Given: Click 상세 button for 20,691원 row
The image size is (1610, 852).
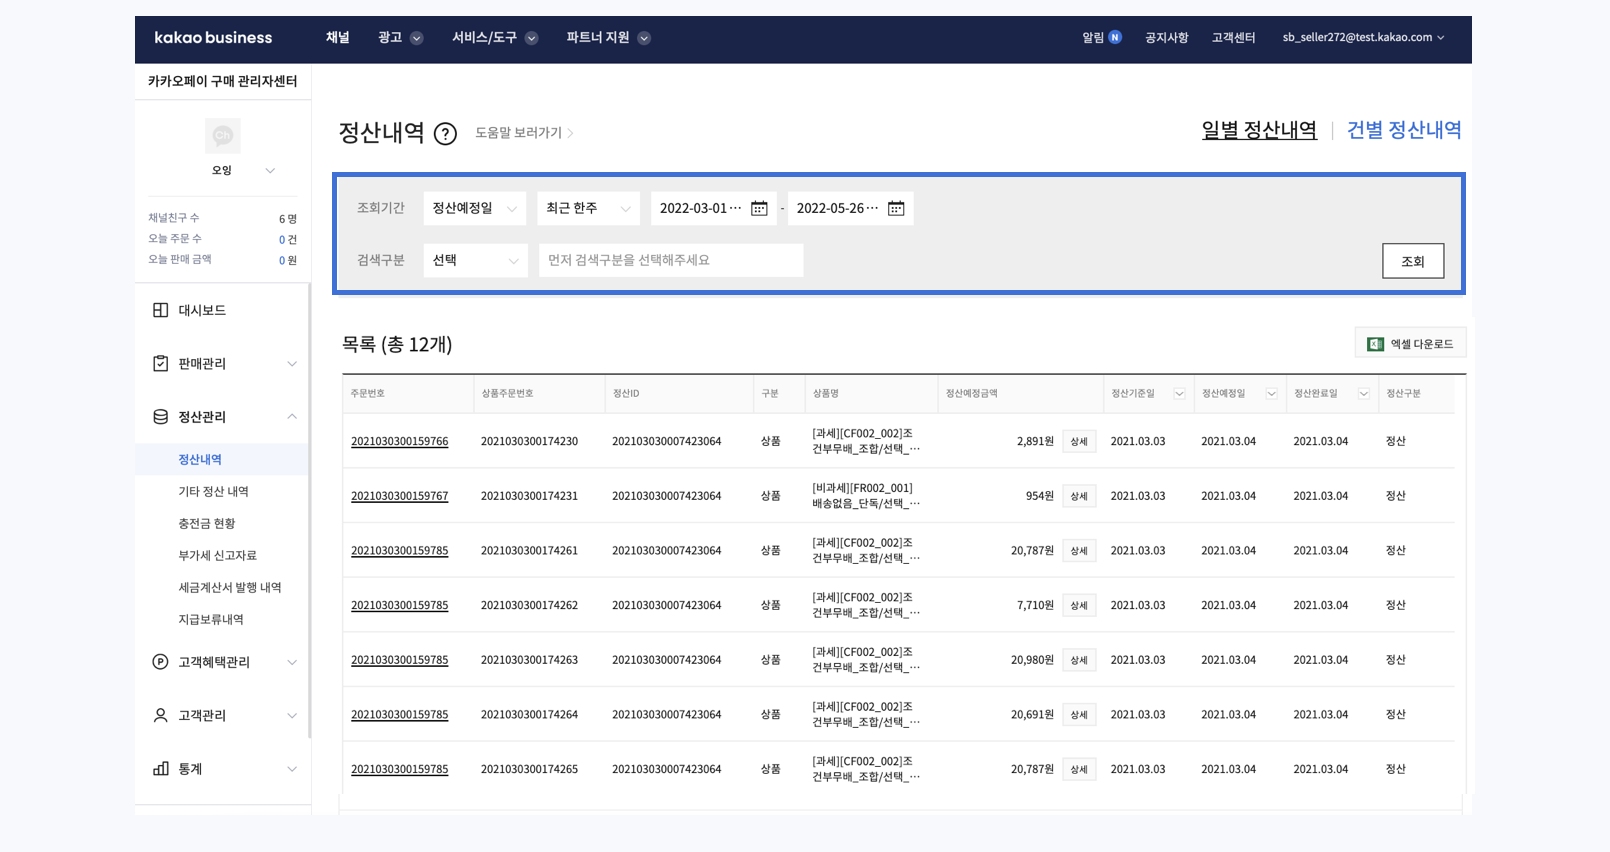Looking at the screenshot, I should (x=1079, y=714).
